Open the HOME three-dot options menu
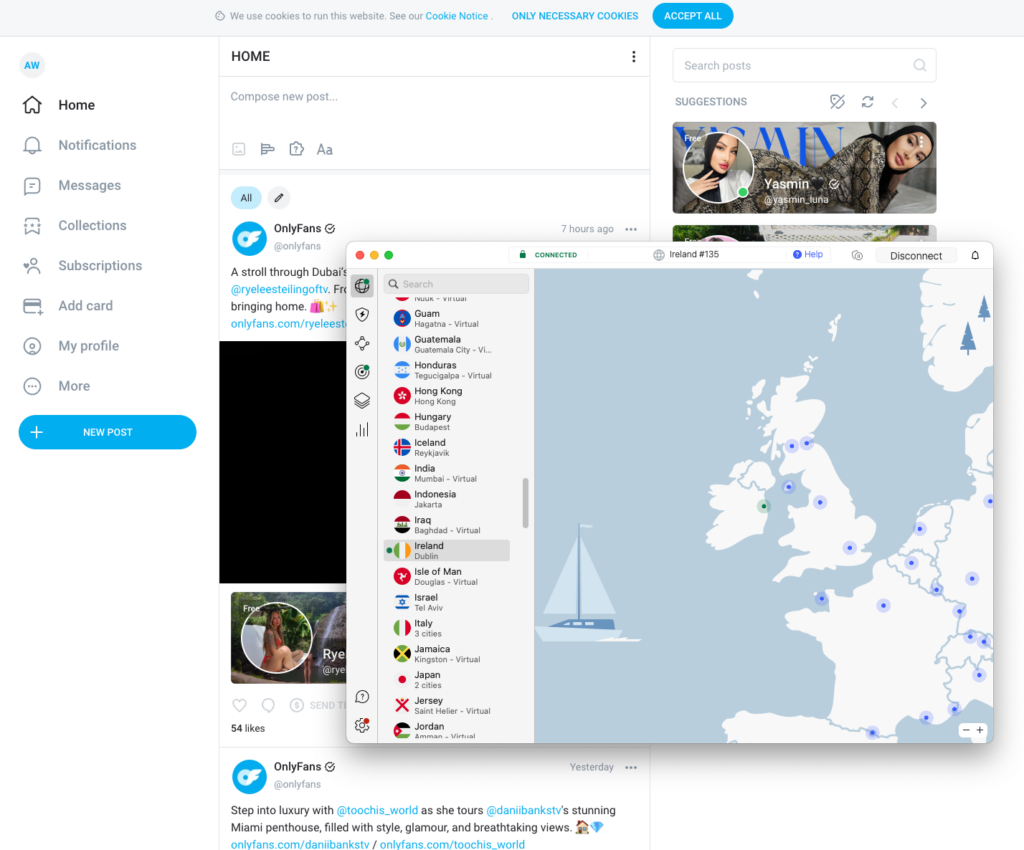This screenshot has height=850, width=1024. [x=633, y=57]
